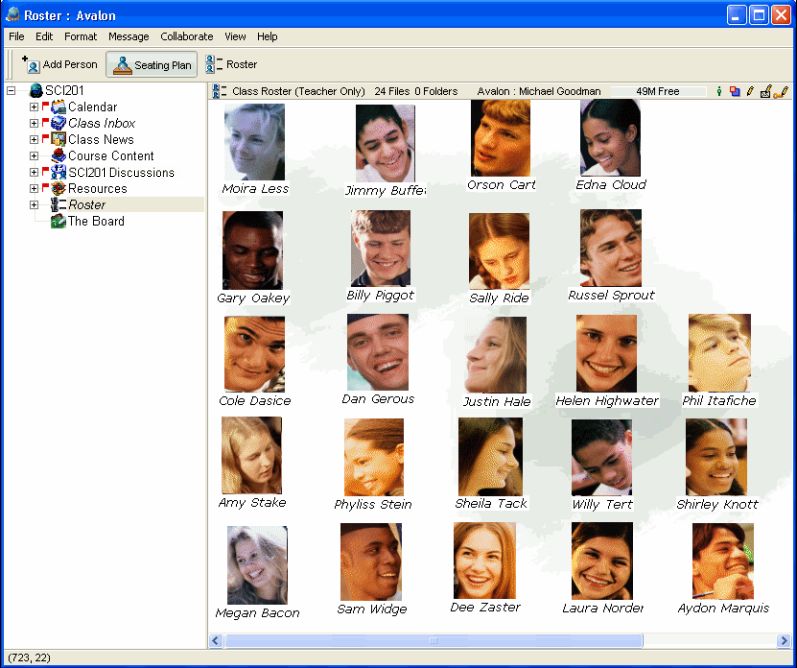The image size is (797, 668).
Task: Click the horizontal scrollbar's right arrow
Action: (781, 640)
